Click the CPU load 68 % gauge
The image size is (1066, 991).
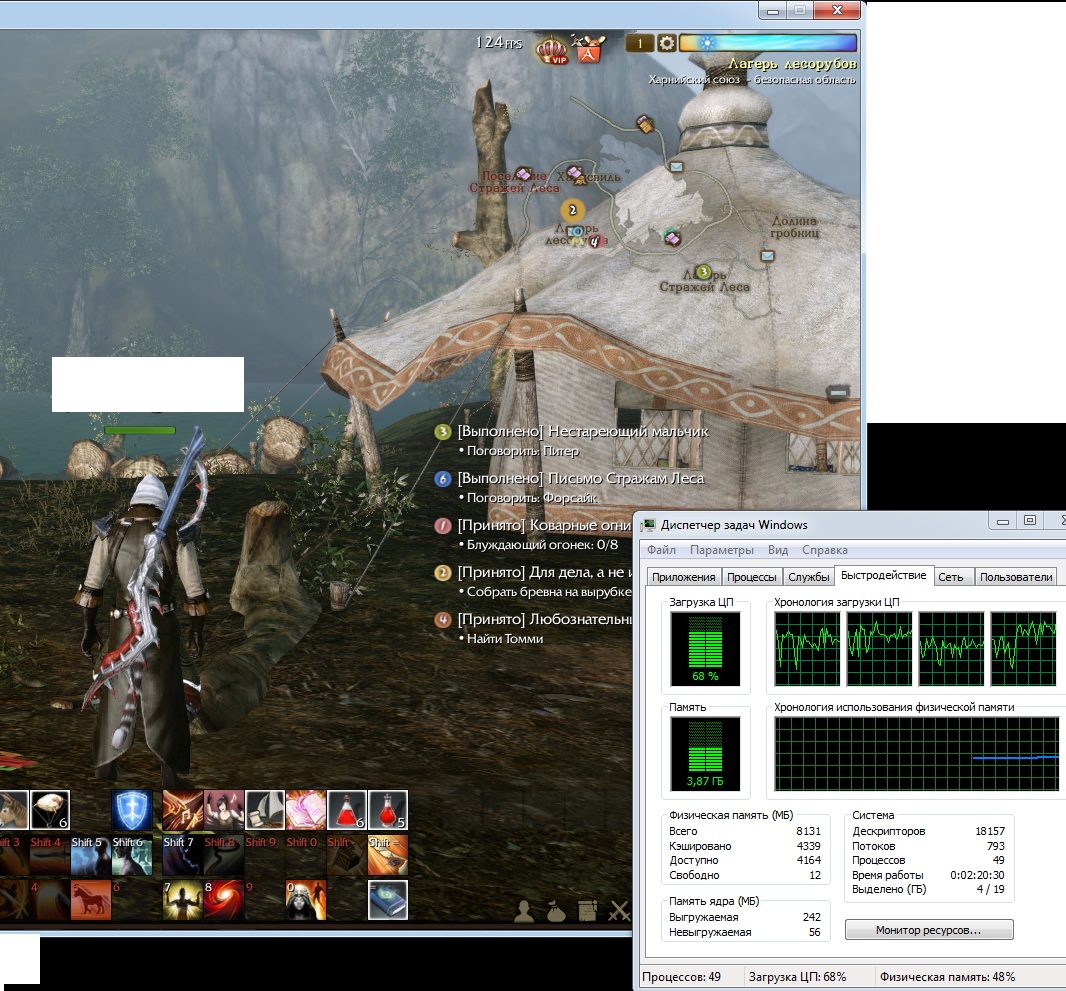click(705, 649)
